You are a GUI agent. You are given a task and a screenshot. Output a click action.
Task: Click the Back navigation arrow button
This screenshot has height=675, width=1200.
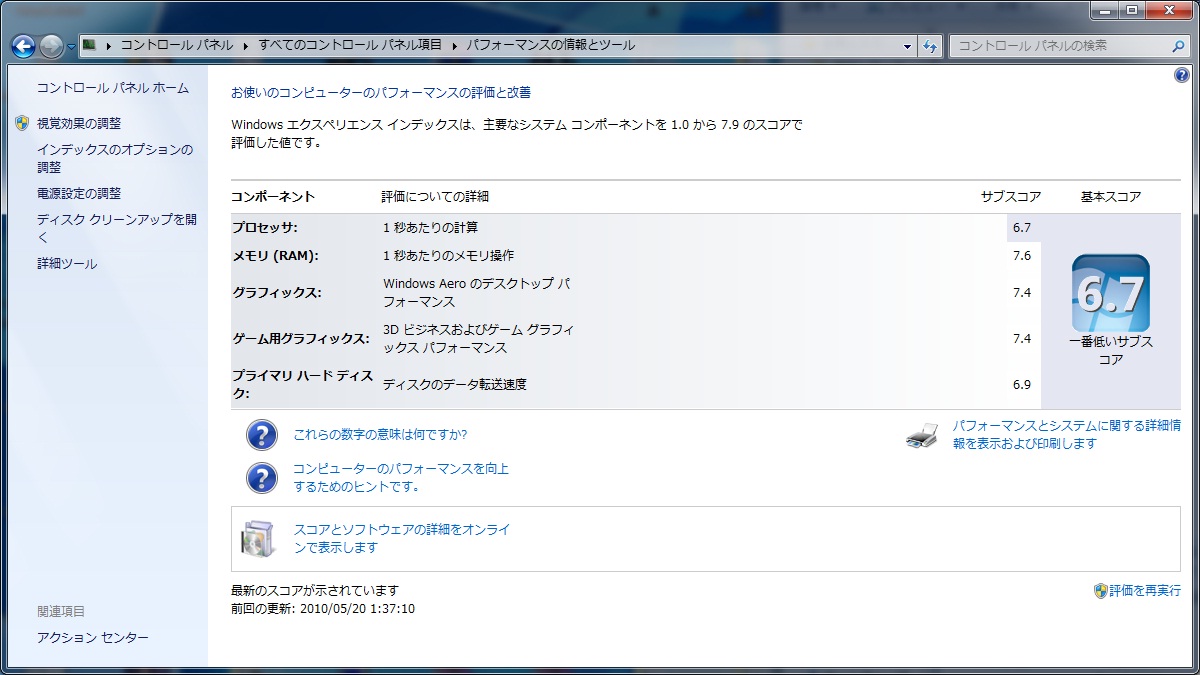click(24, 46)
